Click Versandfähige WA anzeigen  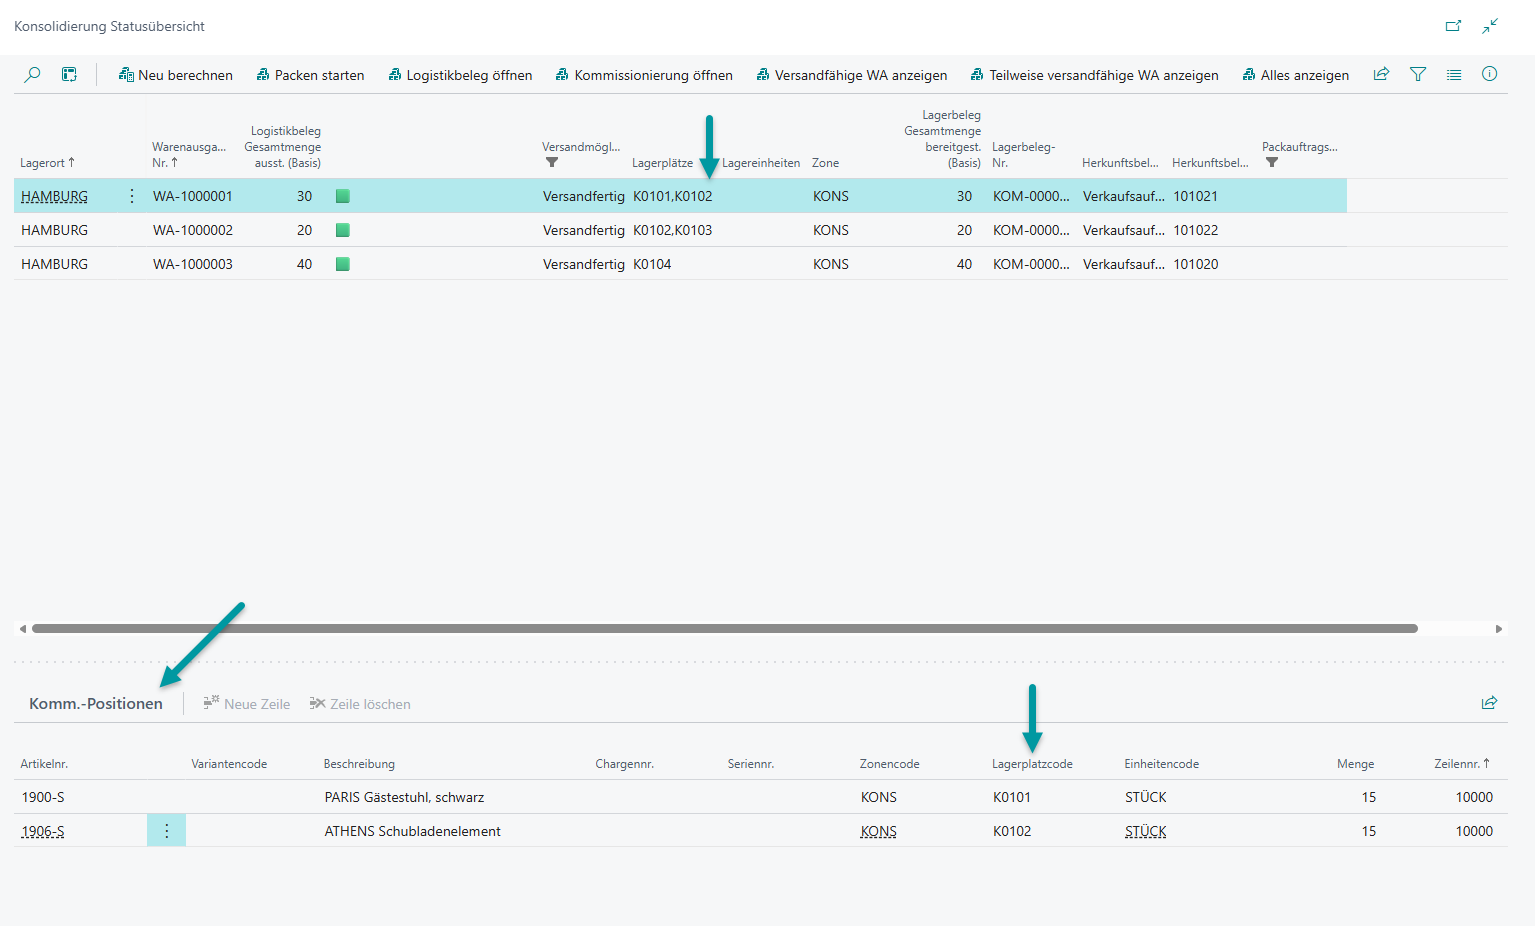(852, 75)
